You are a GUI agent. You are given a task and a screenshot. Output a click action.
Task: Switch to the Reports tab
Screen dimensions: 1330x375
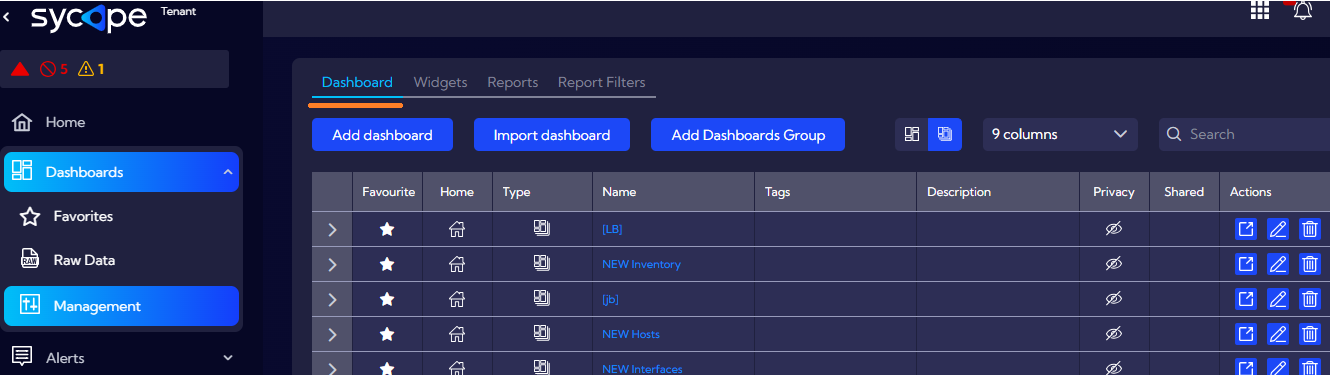pyautogui.click(x=513, y=82)
